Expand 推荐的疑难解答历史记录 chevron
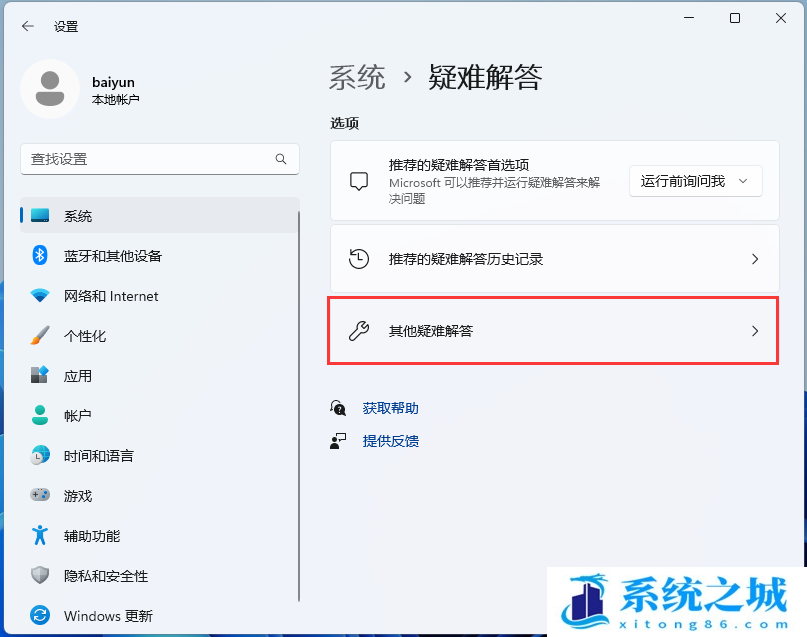This screenshot has width=807, height=637. pyautogui.click(x=755, y=259)
